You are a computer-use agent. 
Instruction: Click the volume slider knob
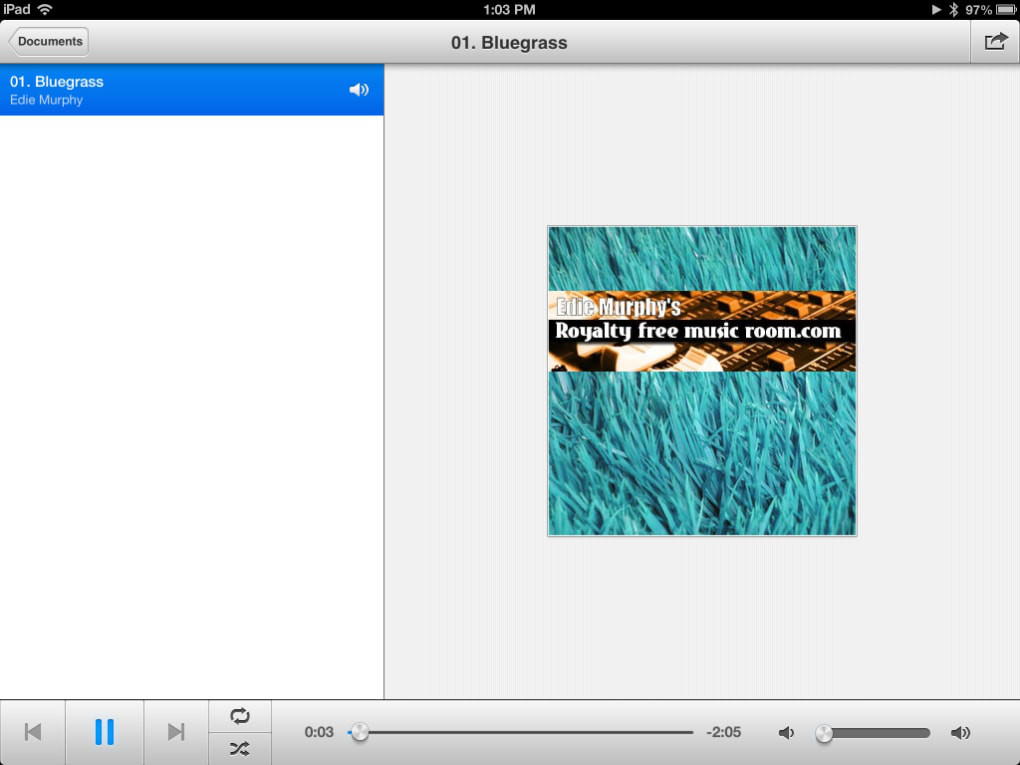(824, 733)
